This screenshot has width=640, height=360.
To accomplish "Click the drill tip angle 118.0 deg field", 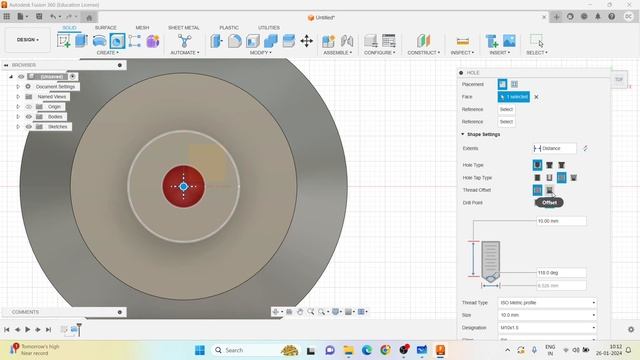I will pos(562,273).
